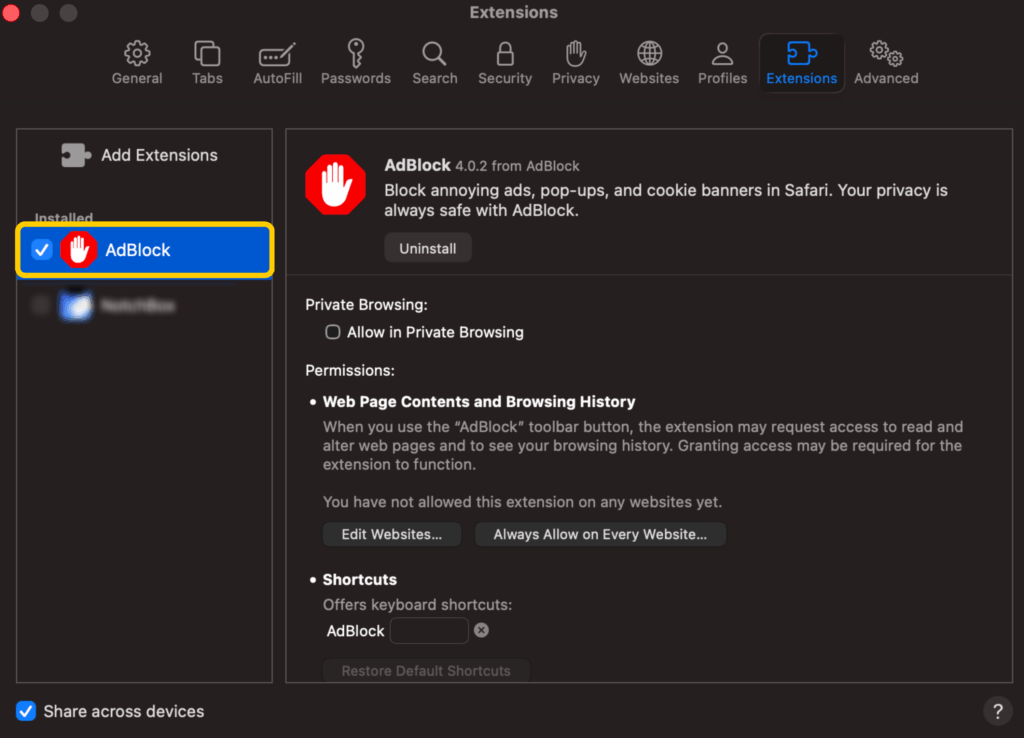1024x738 pixels.
Task: Open the Passwords preferences pane
Action: pos(356,63)
